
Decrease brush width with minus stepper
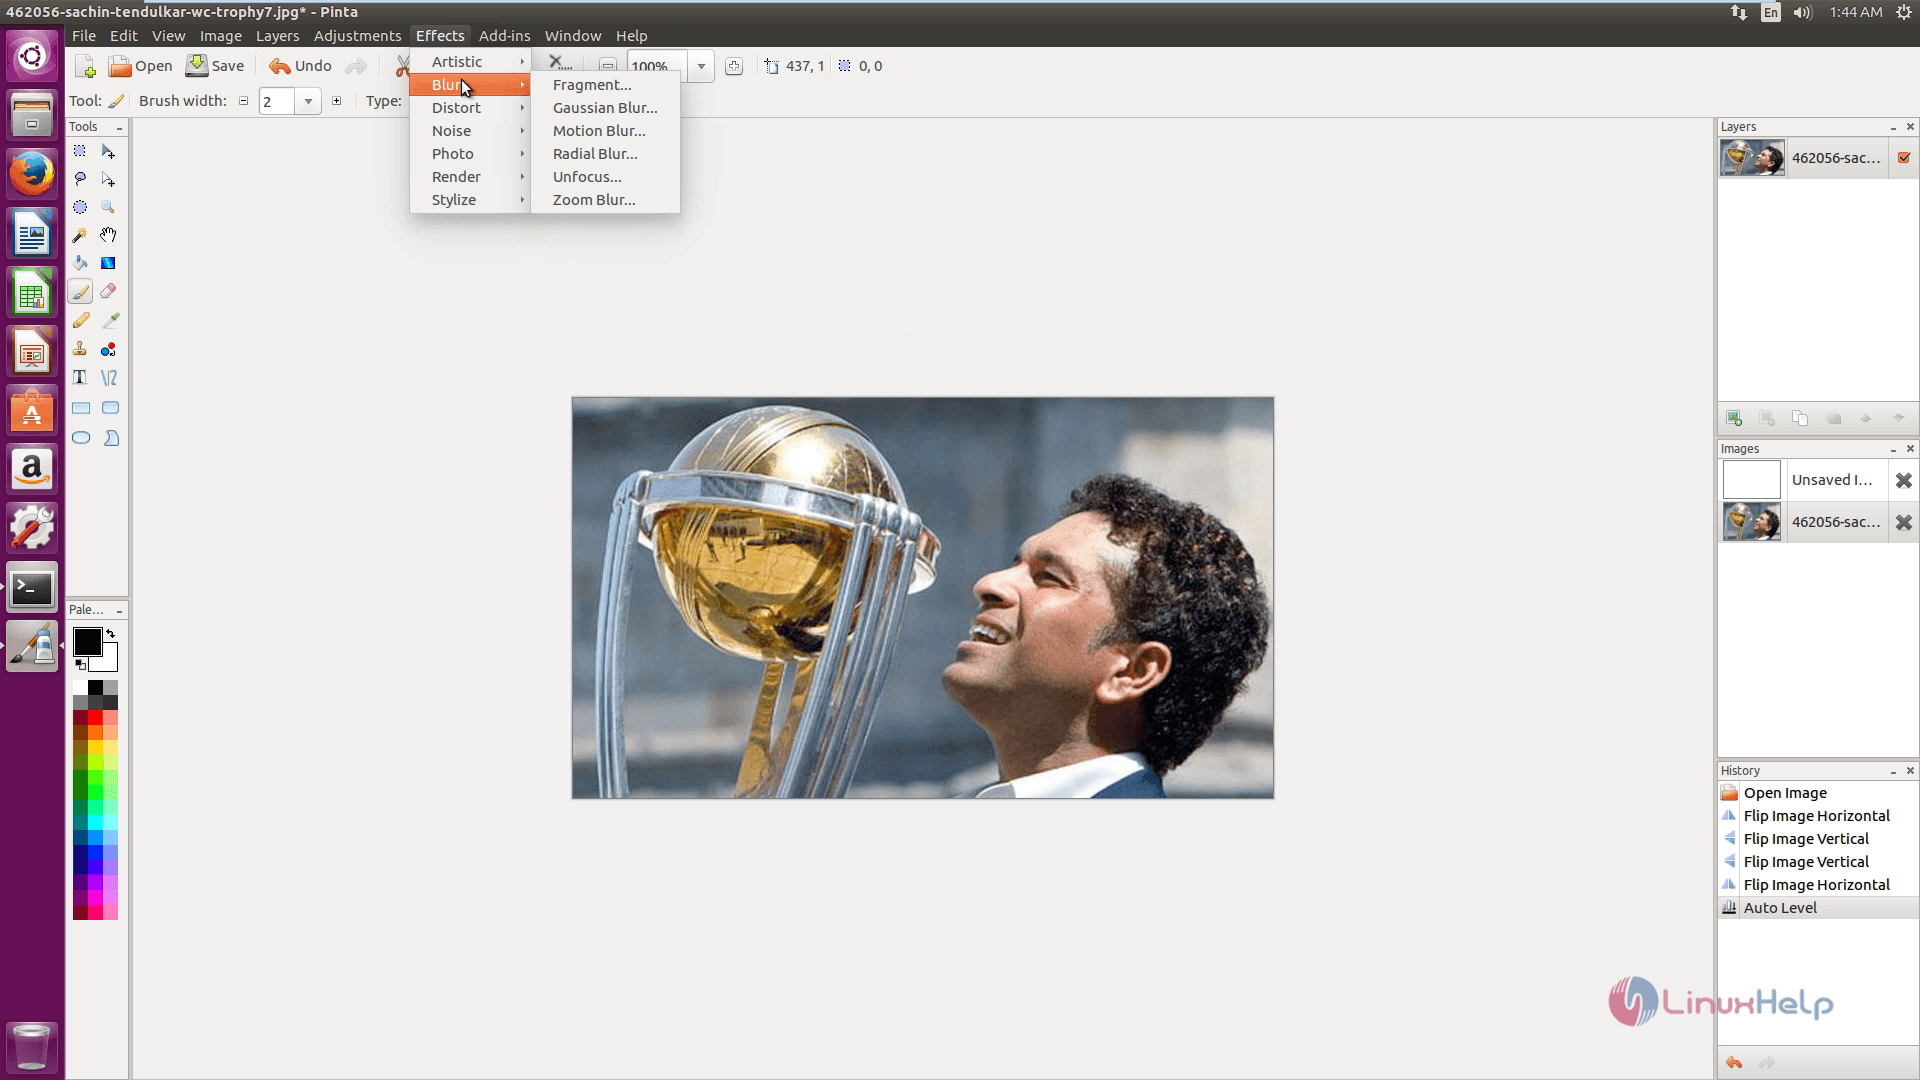pyautogui.click(x=243, y=101)
